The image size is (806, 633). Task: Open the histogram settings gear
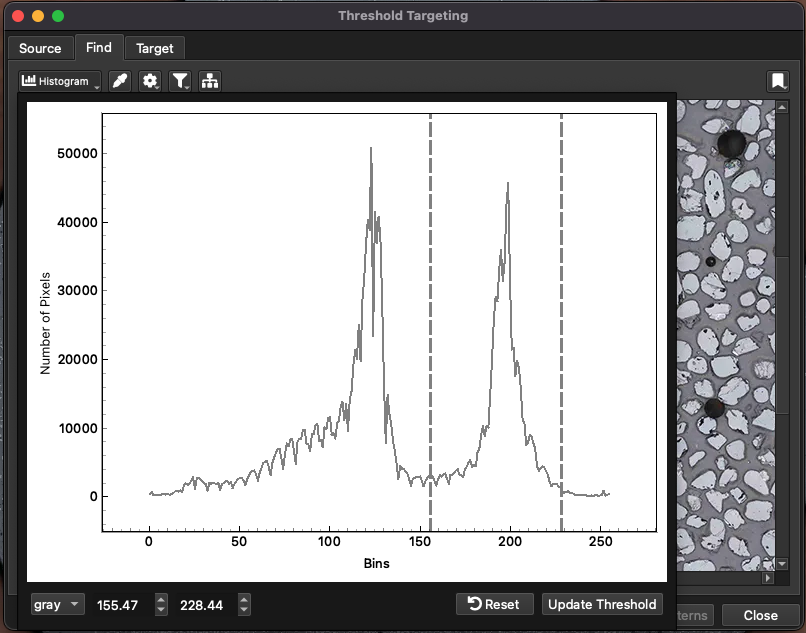(149, 80)
